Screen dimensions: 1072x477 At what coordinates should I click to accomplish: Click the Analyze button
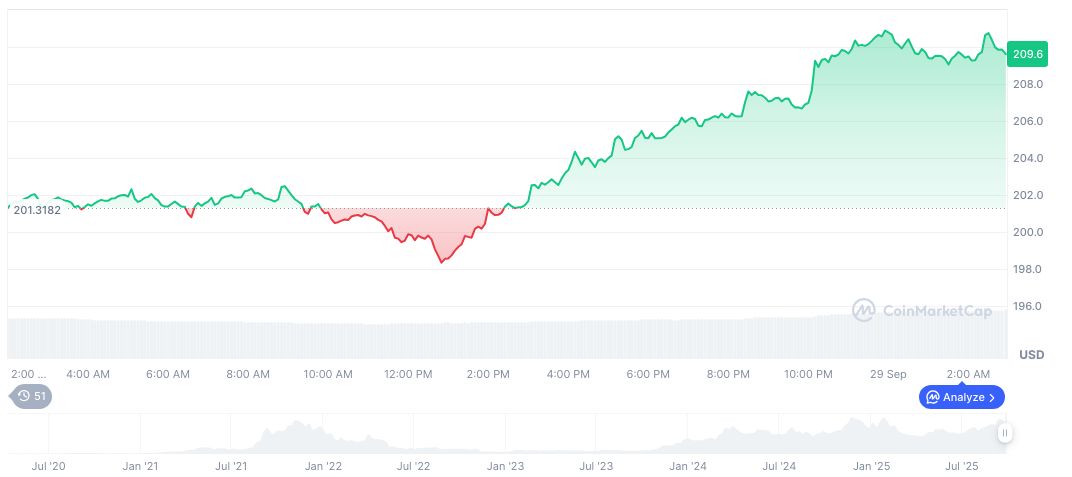pyautogui.click(x=961, y=397)
